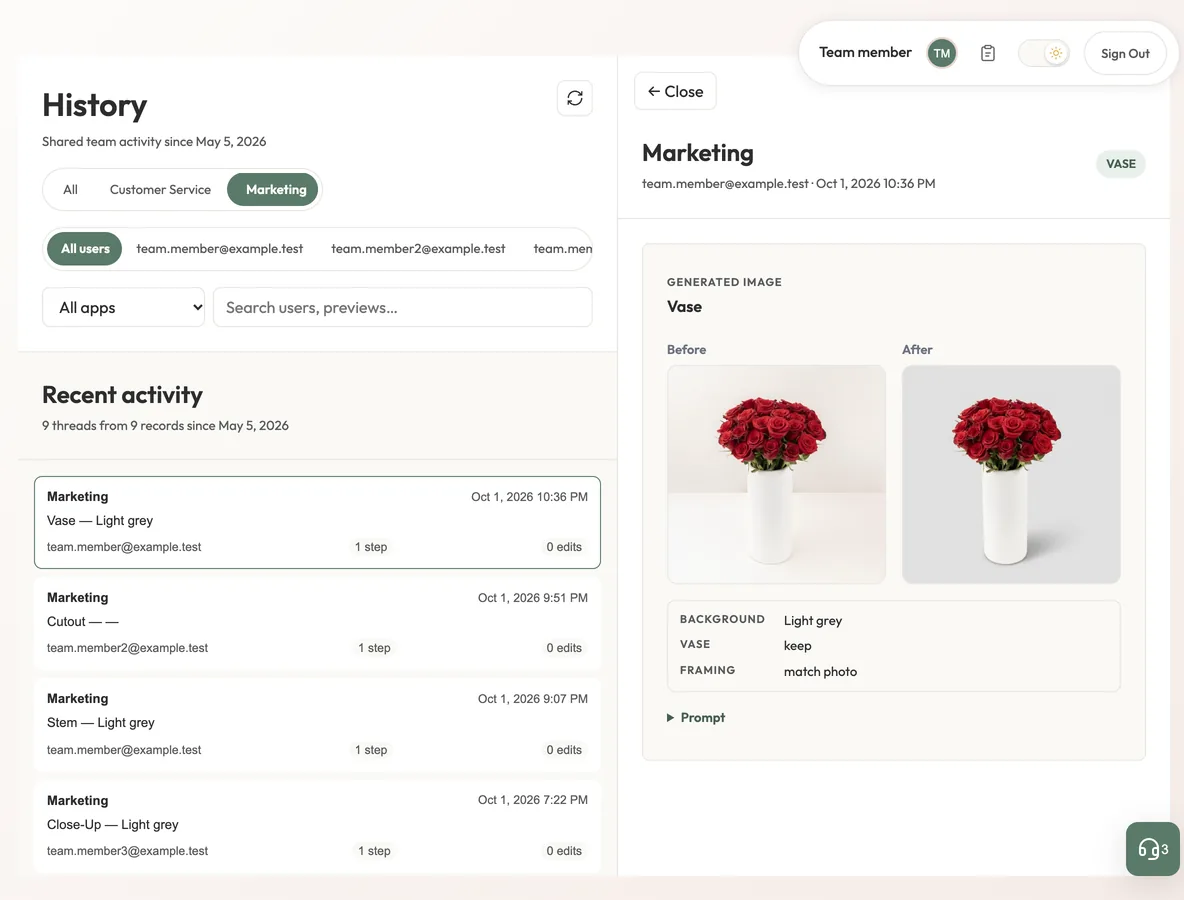Filter by team.member2@example.test user chip
The height and width of the screenshot is (900, 1184).
tap(418, 248)
